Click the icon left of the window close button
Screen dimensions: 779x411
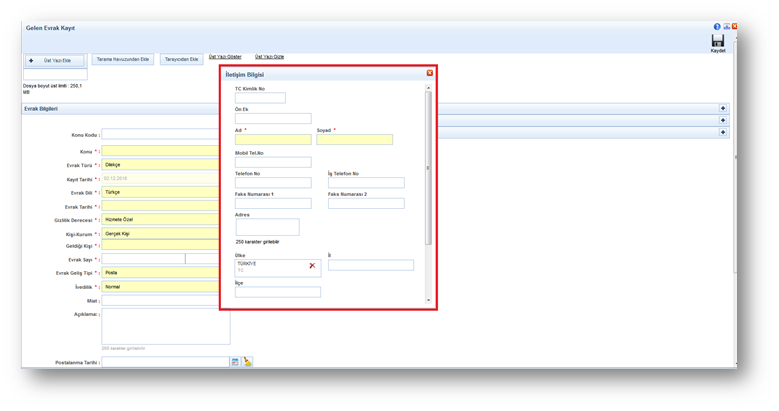pyautogui.click(x=726, y=27)
